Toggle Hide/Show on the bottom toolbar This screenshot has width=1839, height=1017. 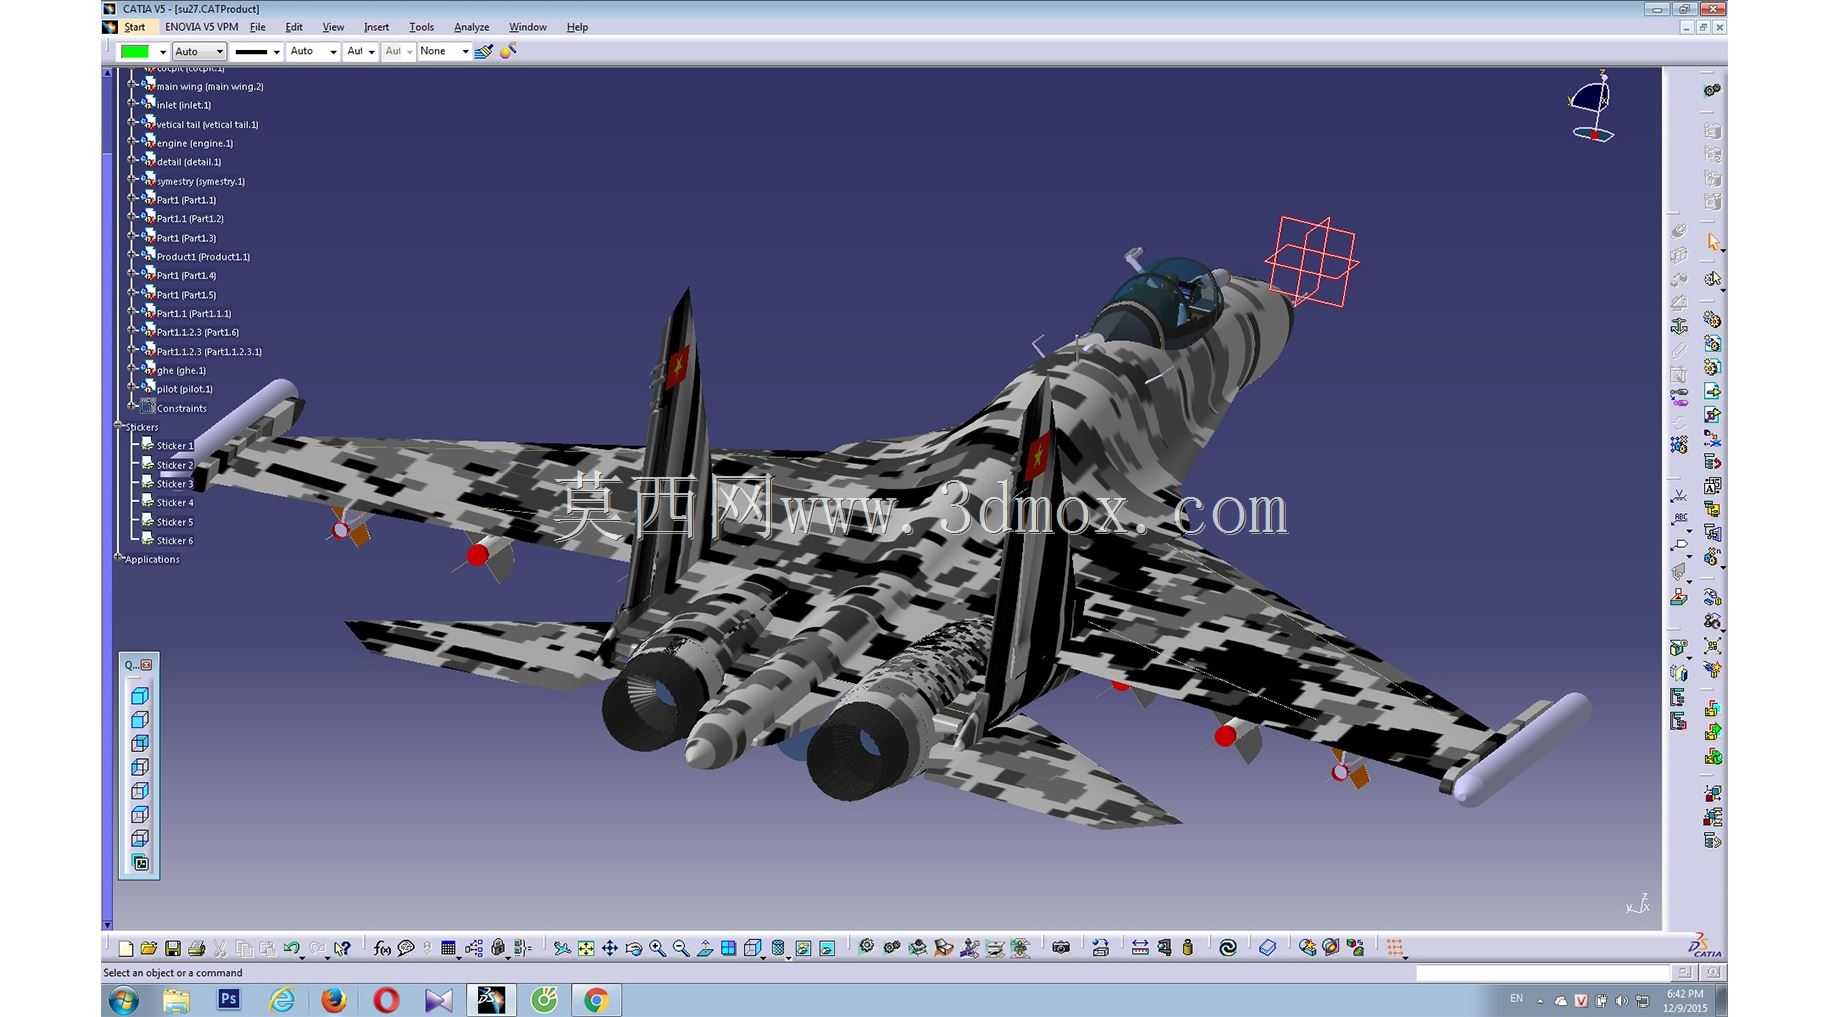click(x=803, y=948)
